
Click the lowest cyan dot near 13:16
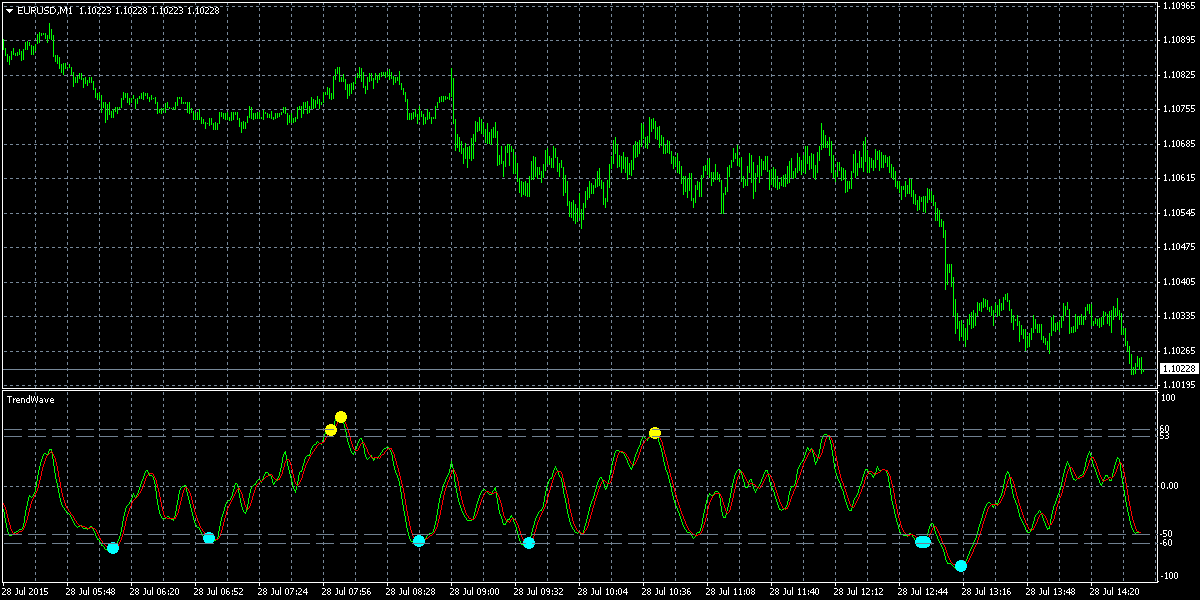961,566
